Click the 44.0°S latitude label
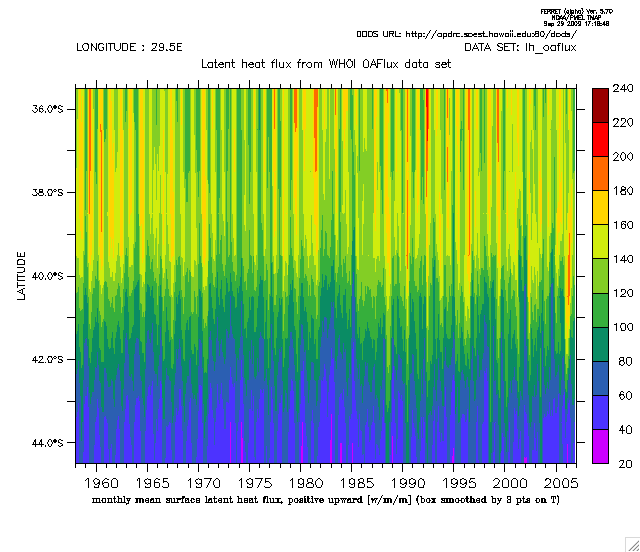The image size is (640, 552). pos(48,443)
